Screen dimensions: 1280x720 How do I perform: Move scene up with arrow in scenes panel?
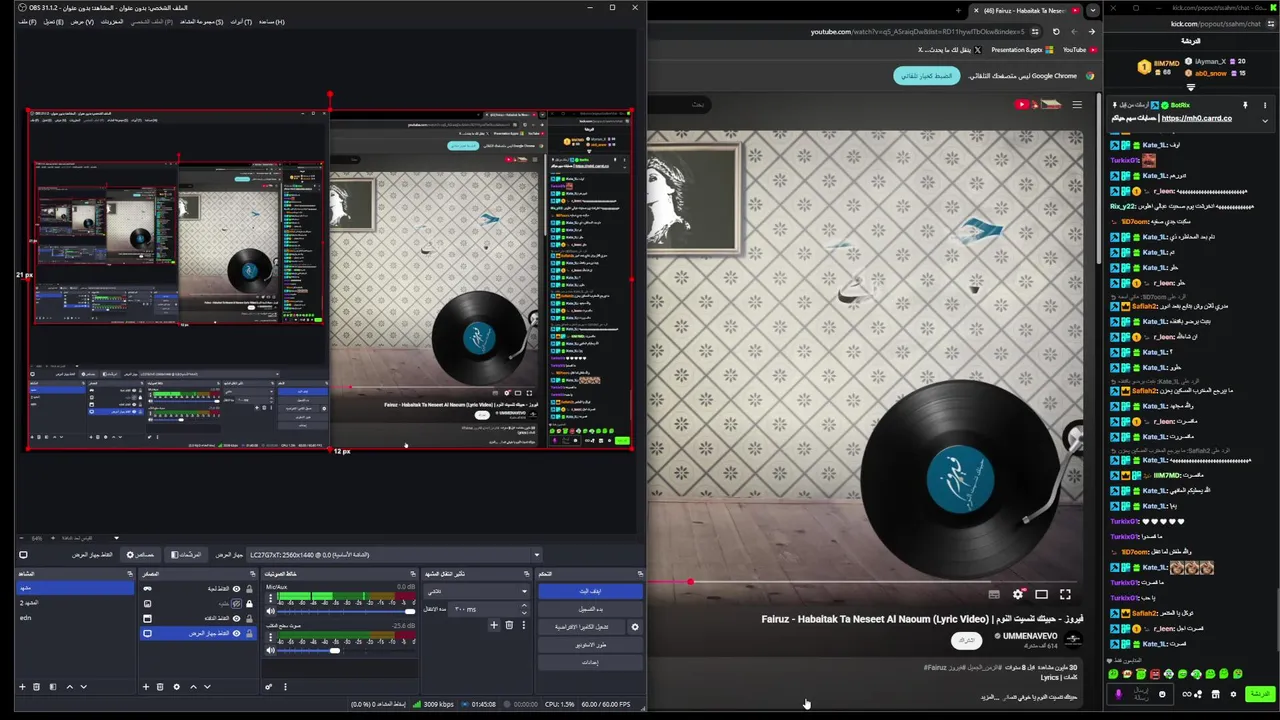(69, 687)
